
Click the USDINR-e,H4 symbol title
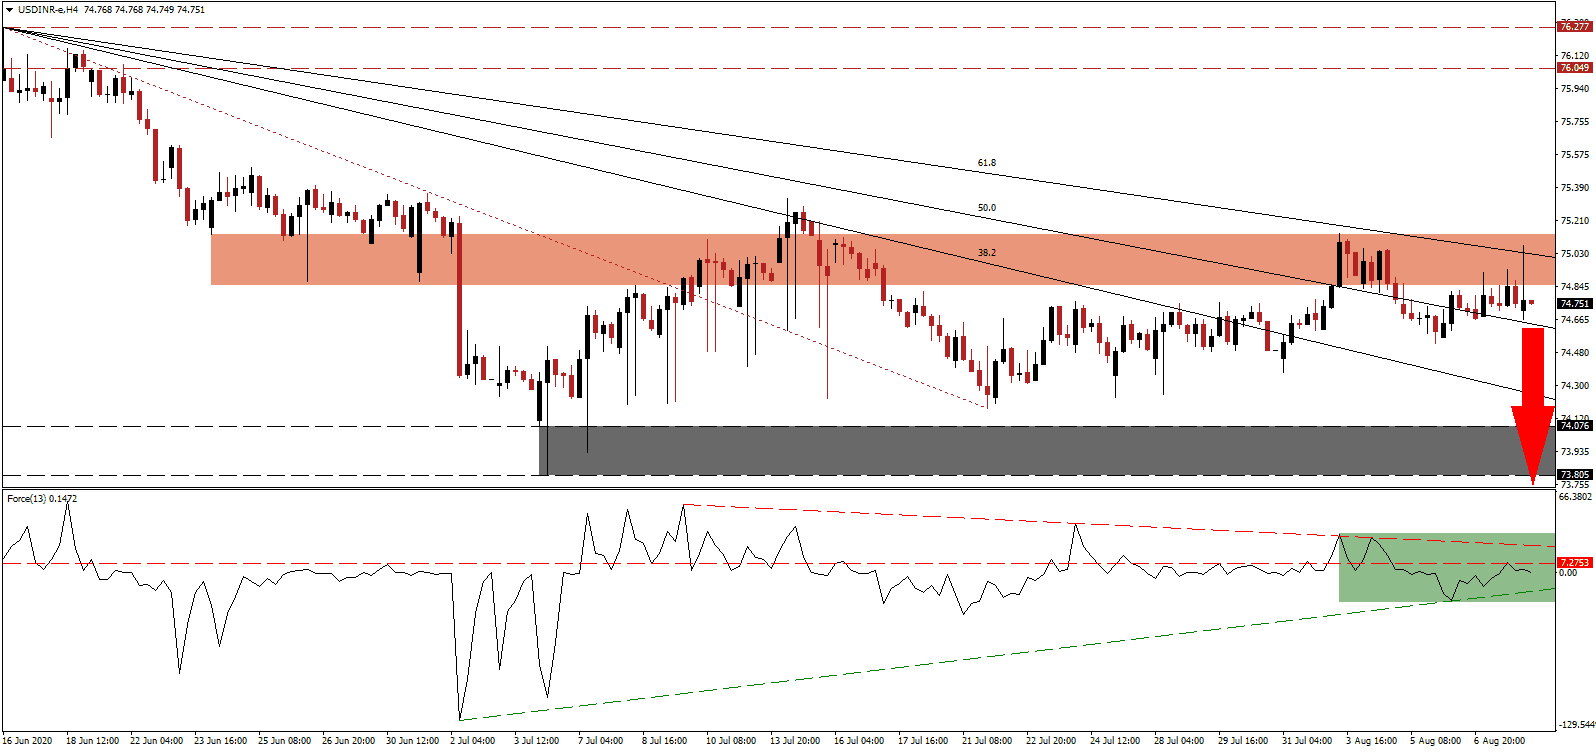point(48,10)
